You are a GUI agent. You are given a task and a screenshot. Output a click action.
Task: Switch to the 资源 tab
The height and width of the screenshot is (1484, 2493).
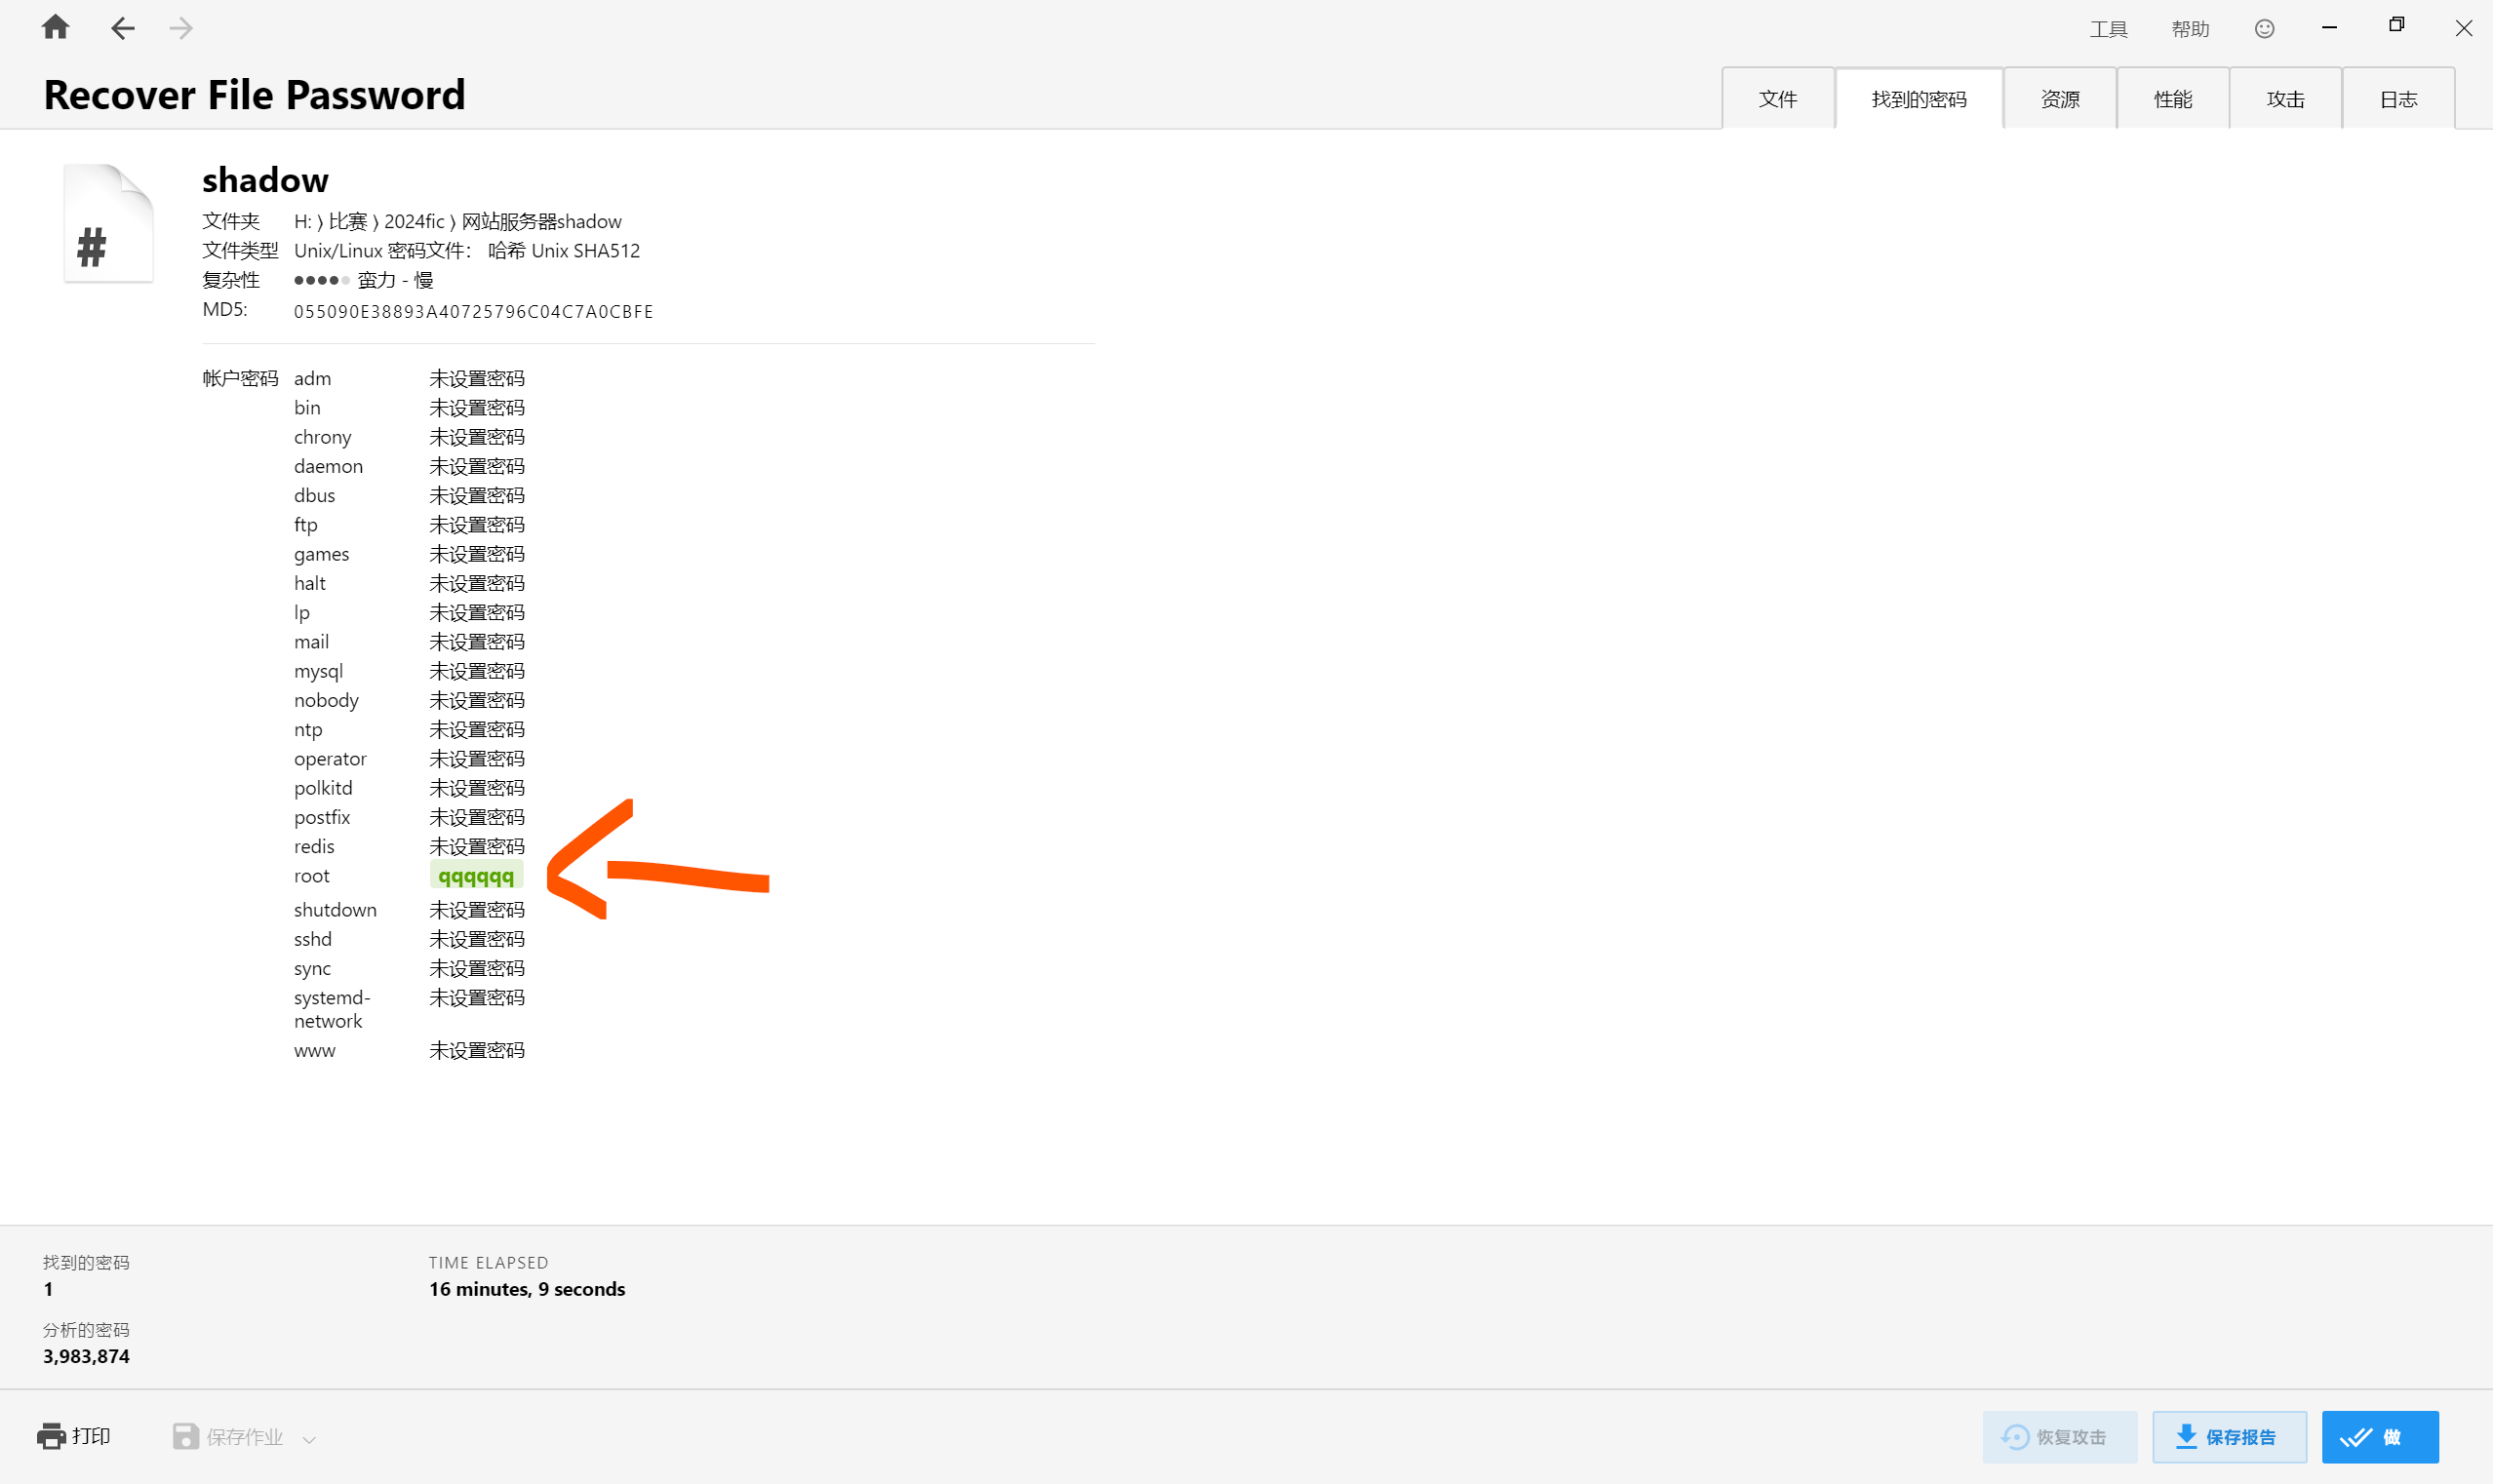(x=2059, y=99)
